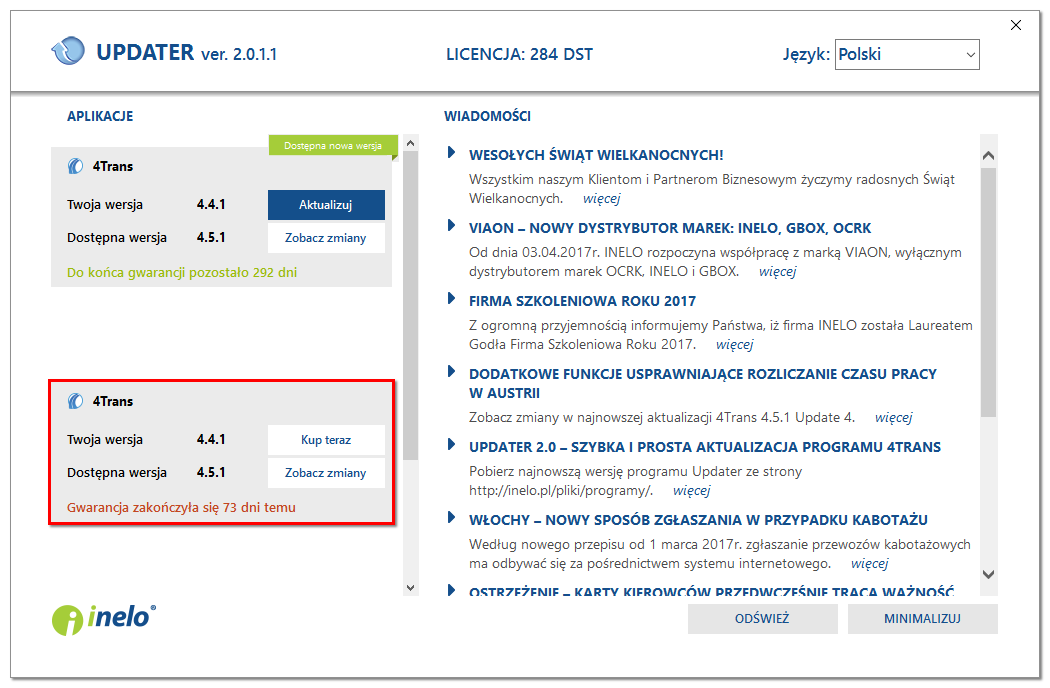Open 'więcej' link for the Updater 2.0 news
This screenshot has height=688, width=1050.
691,490
